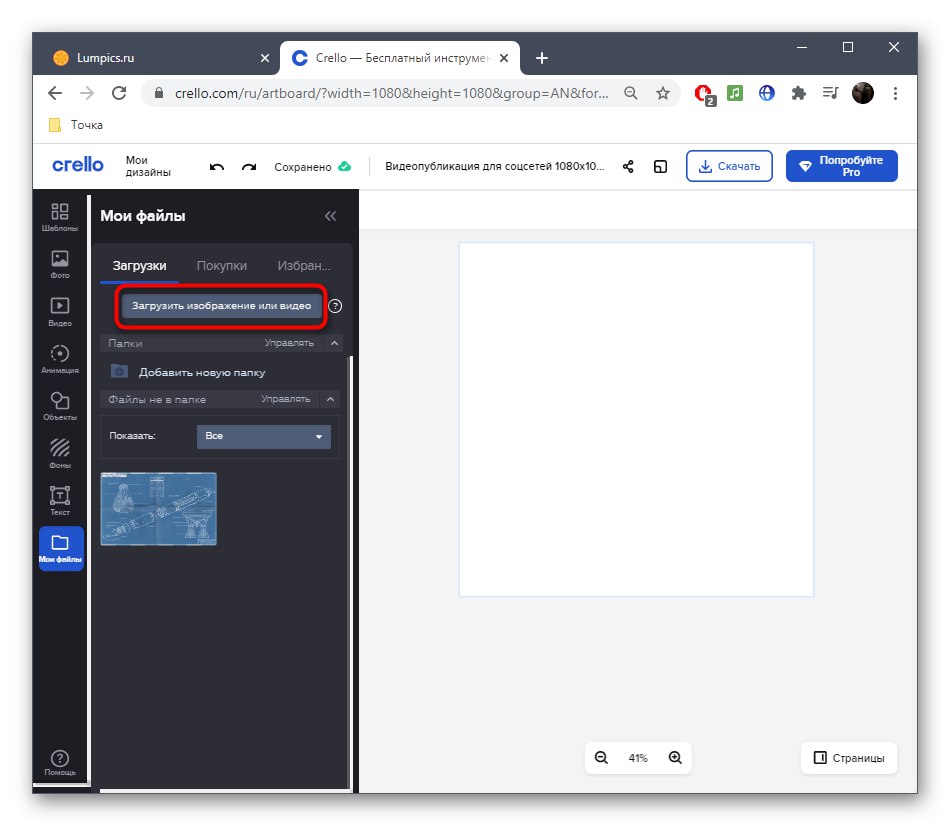Click the globe extension icon
950x826 pixels.
click(767, 93)
